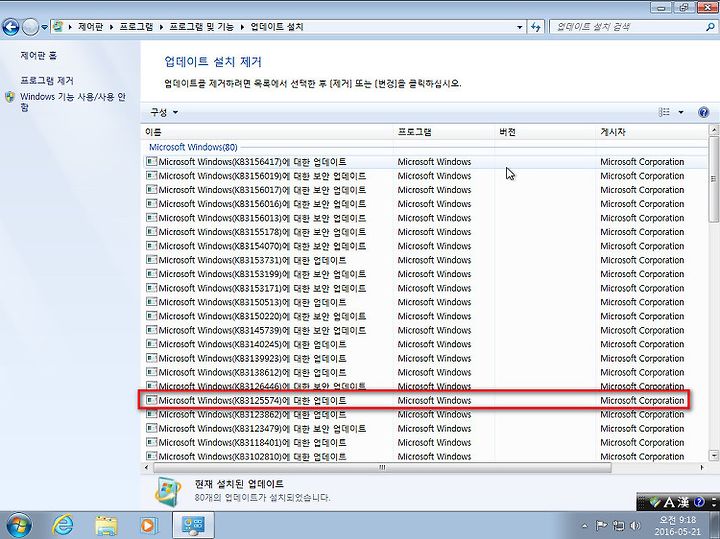Select 제어판 in the breadcrumb path
The height and width of the screenshot is (539, 720).
pyautogui.click(x=90, y=27)
